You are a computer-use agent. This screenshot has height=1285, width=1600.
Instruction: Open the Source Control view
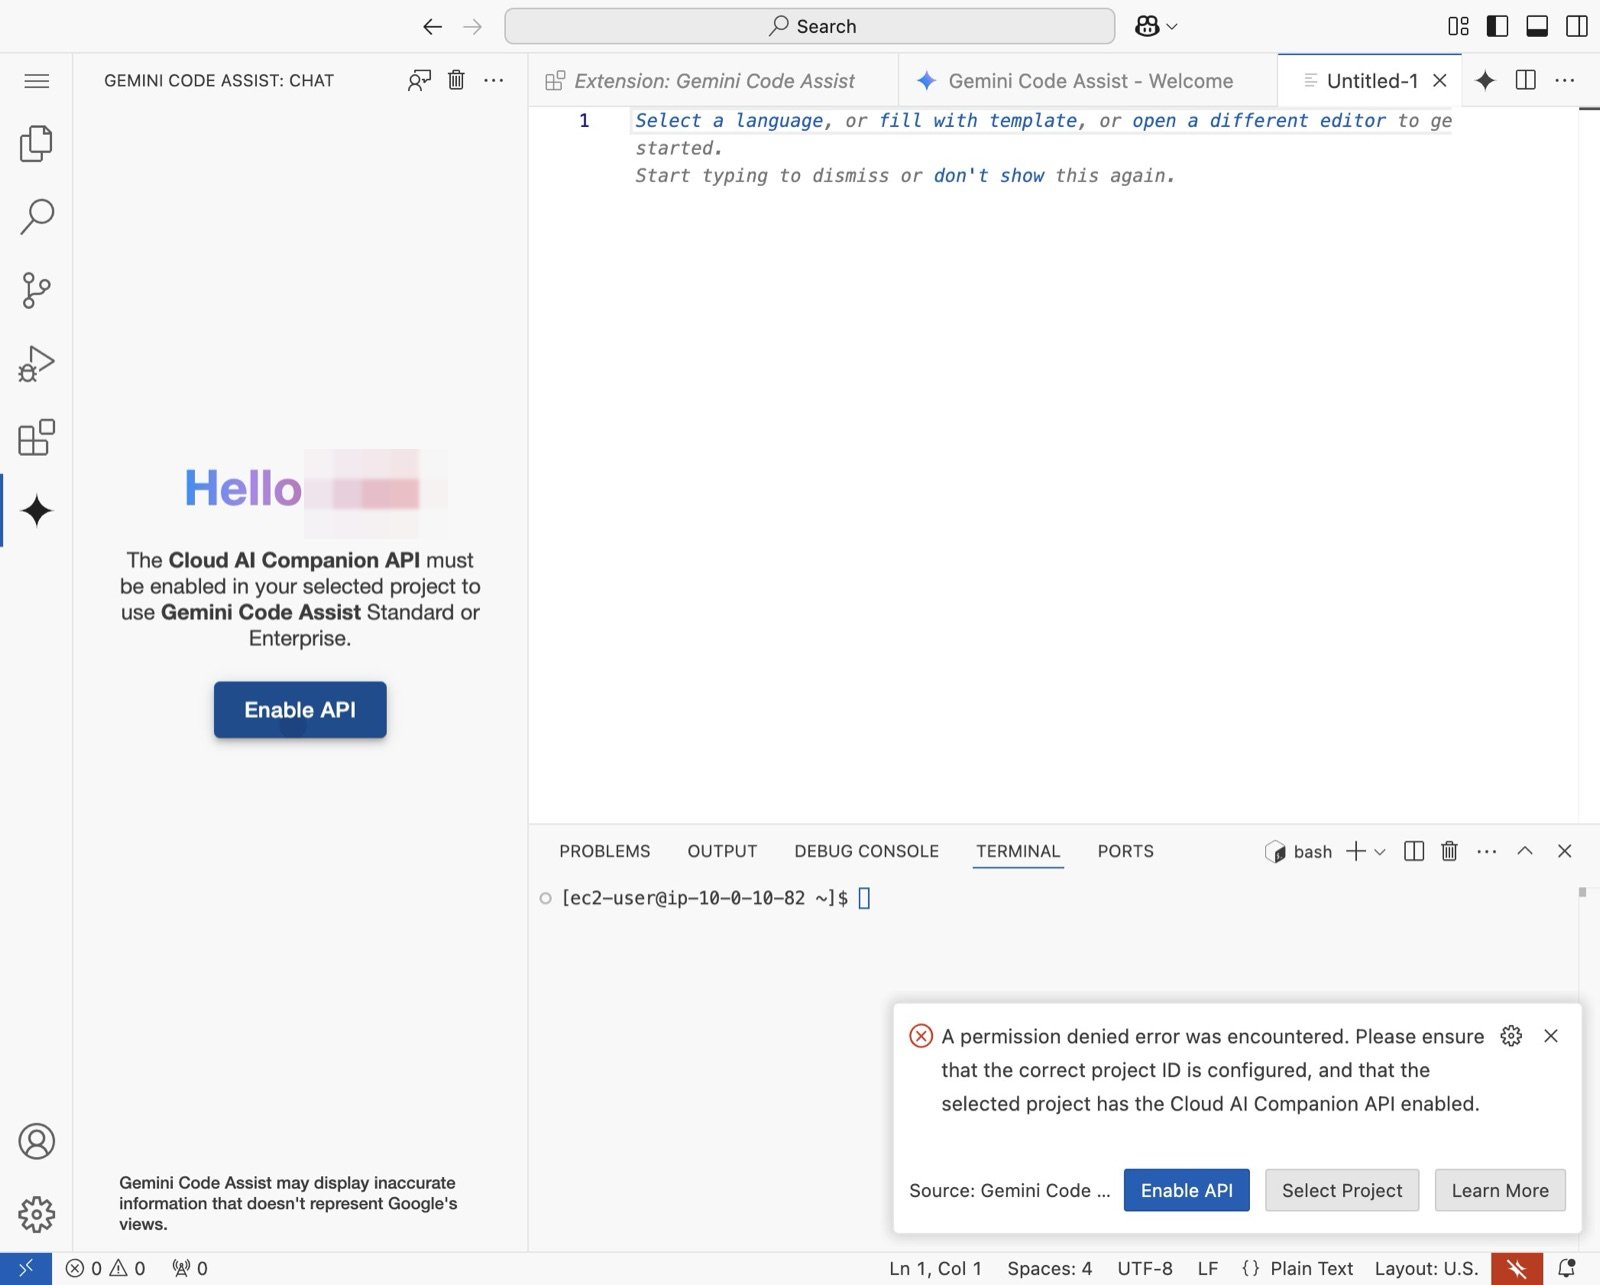(x=36, y=290)
